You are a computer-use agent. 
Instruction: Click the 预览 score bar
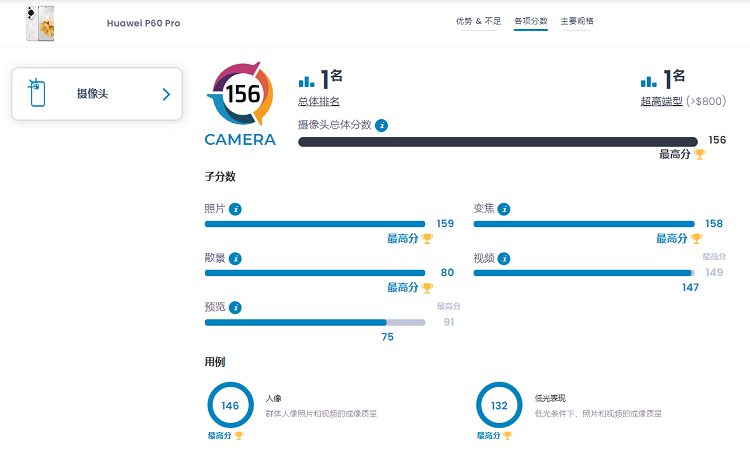click(x=315, y=323)
